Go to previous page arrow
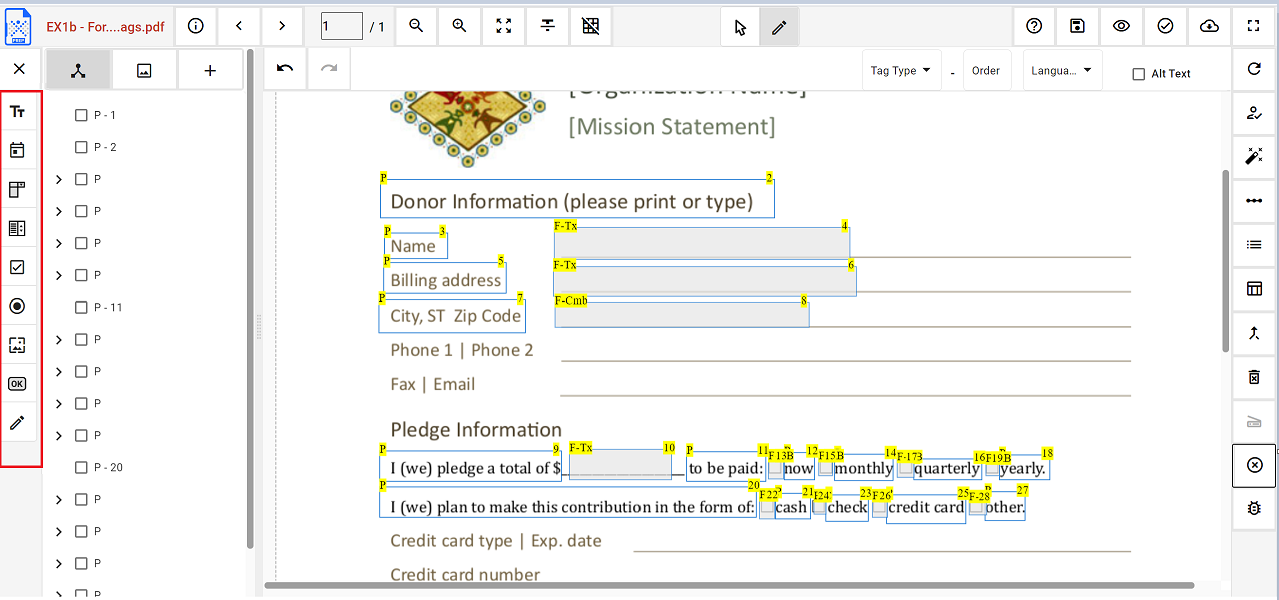 coord(239,26)
